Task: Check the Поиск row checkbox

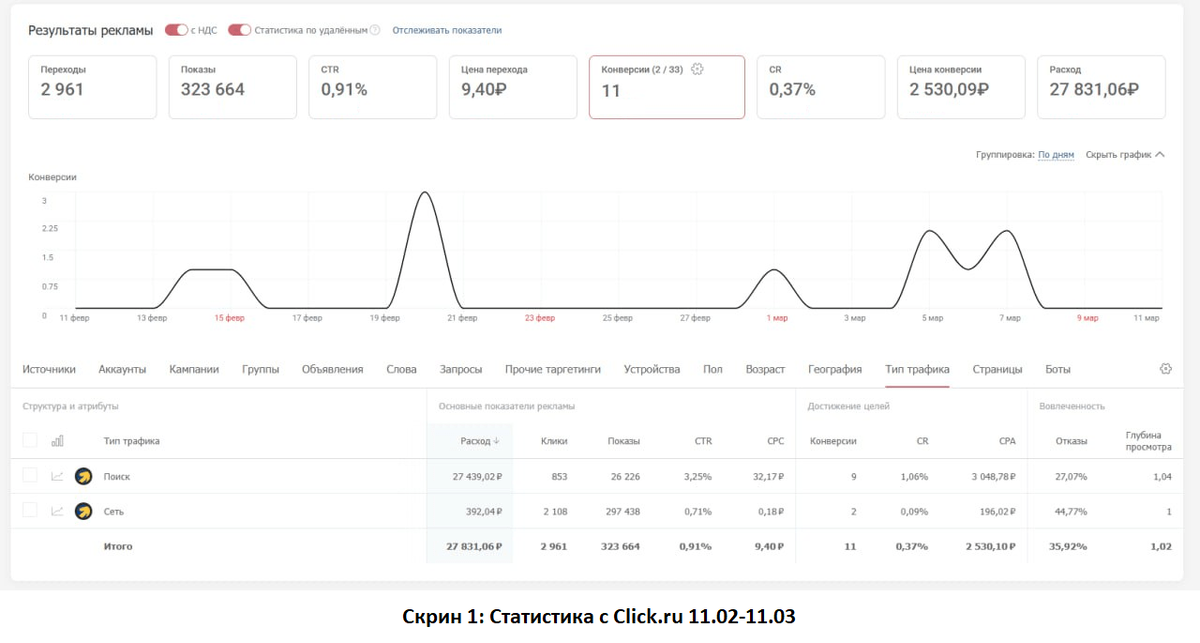Action: click(x=30, y=476)
